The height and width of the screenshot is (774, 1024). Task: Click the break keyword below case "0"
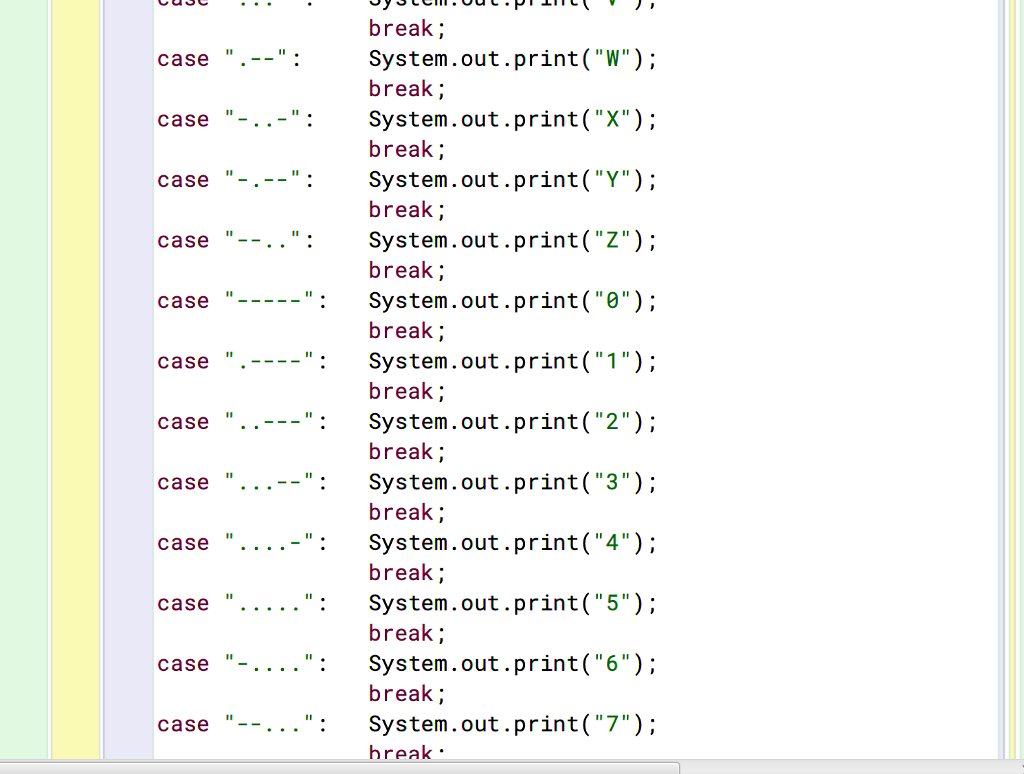pyautogui.click(x=400, y=330)
